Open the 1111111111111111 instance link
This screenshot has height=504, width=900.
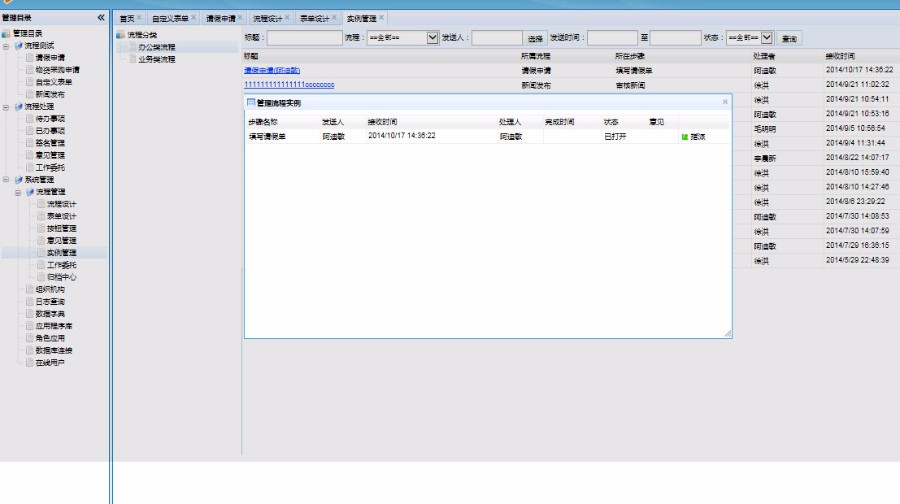[x=289, y=84]
